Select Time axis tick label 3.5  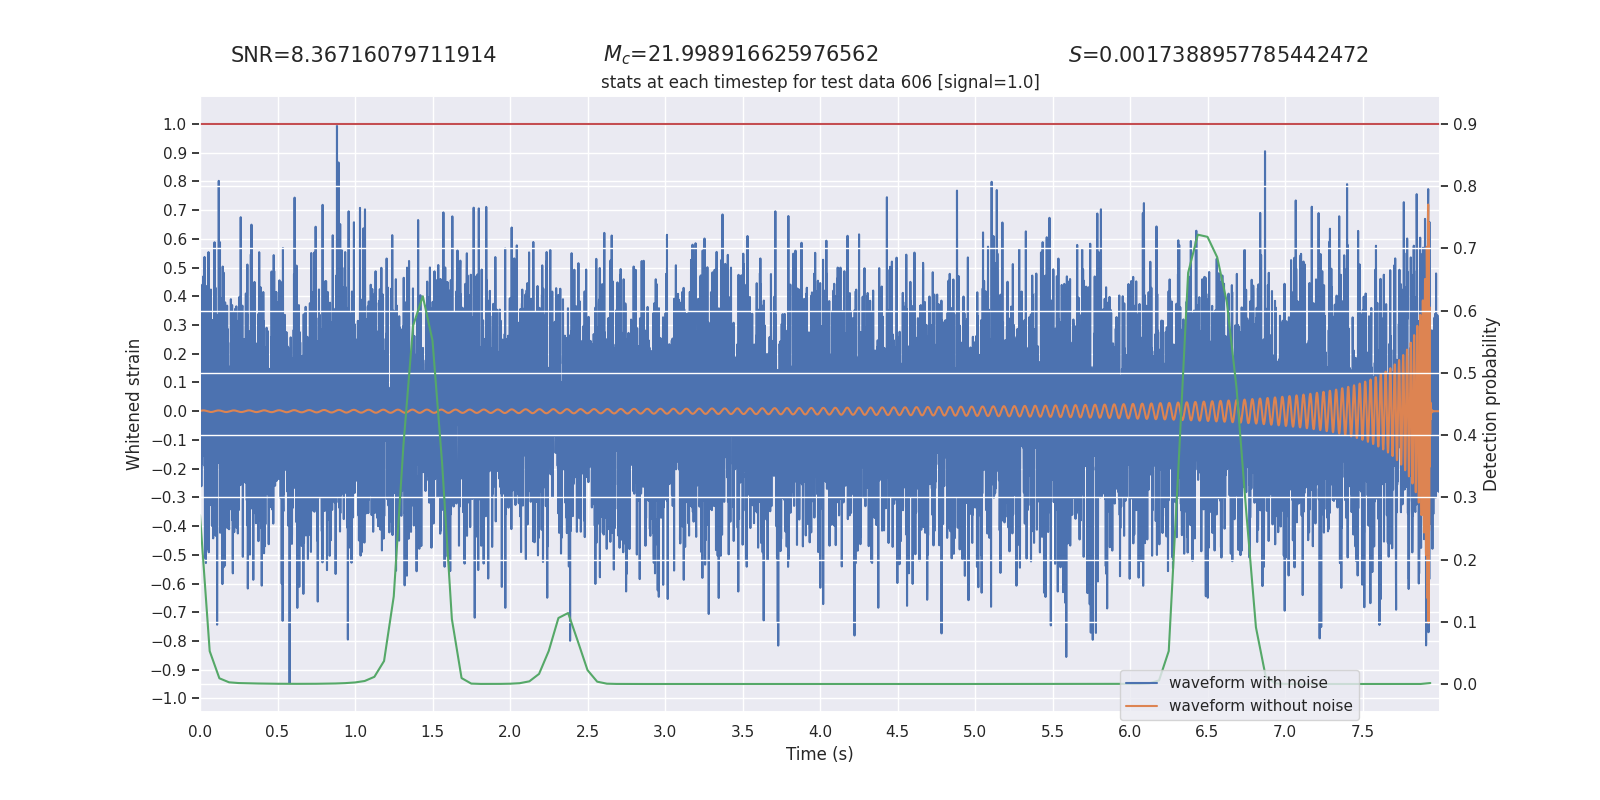point(743,732)
